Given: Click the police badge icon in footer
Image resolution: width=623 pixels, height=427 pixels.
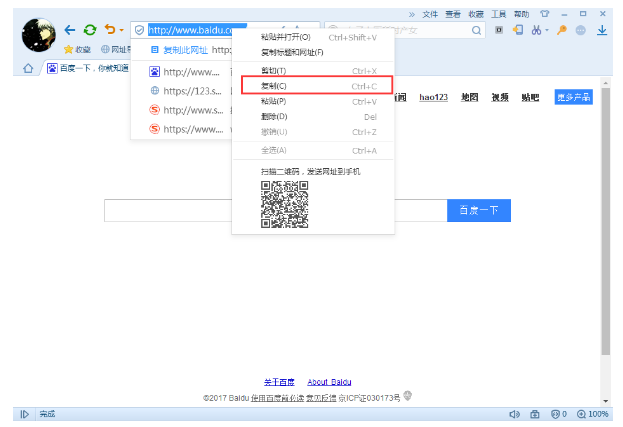Looking at the screenshot, I should pyautogui.click(x=407, y=396).
